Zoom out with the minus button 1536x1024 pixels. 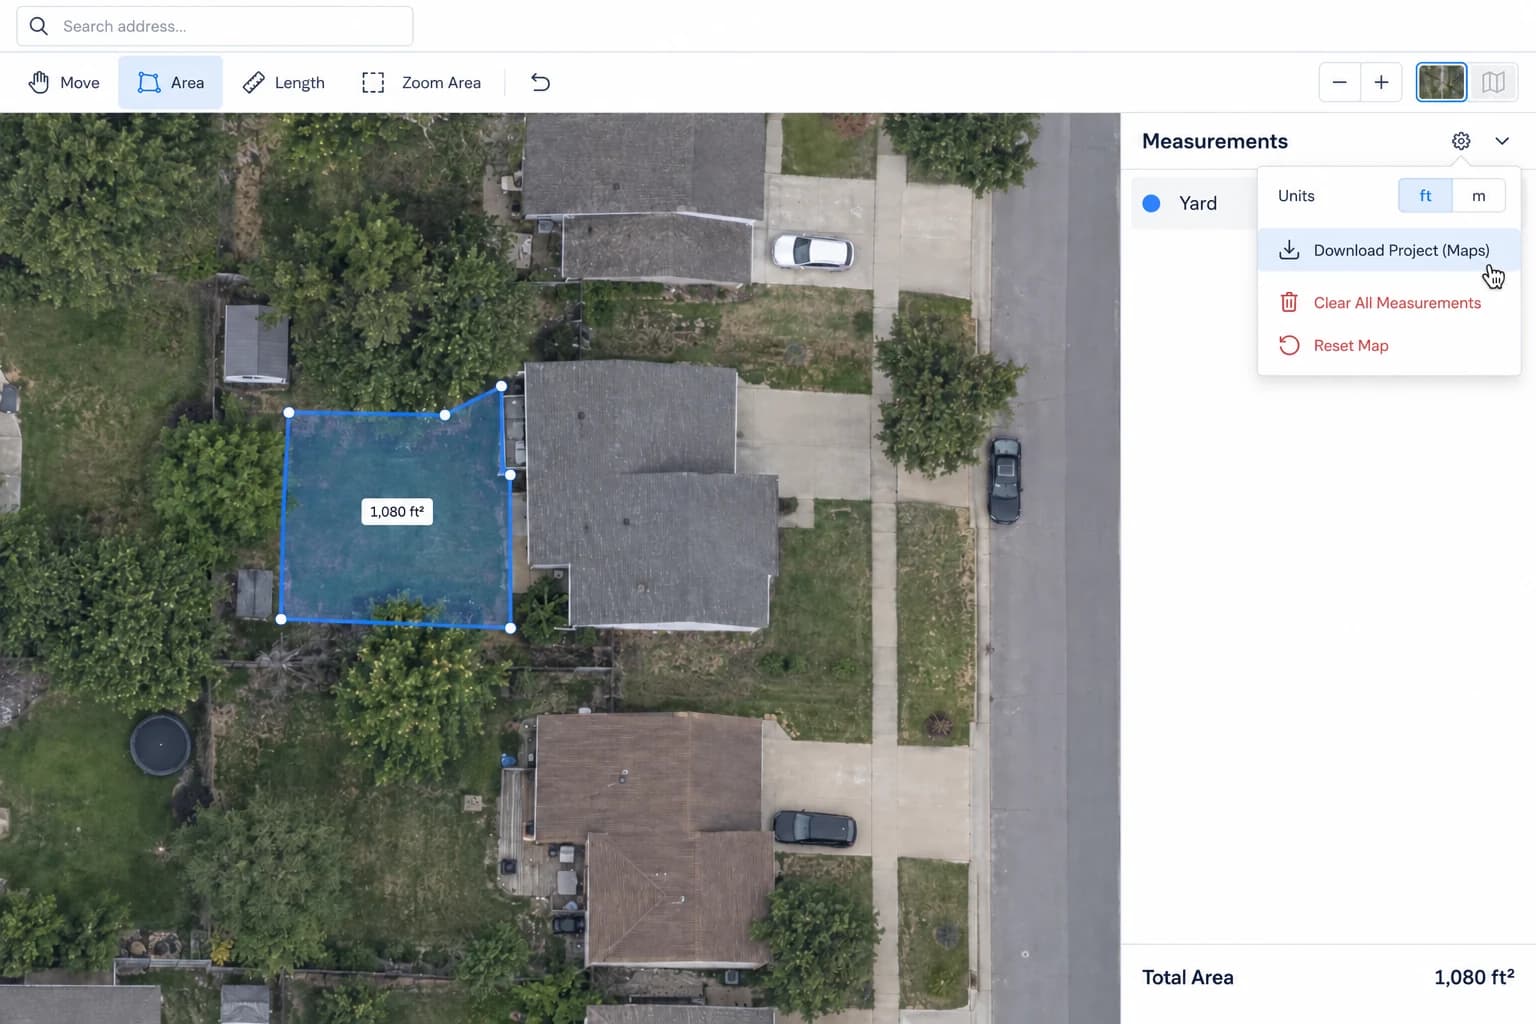pos(1340,83)
